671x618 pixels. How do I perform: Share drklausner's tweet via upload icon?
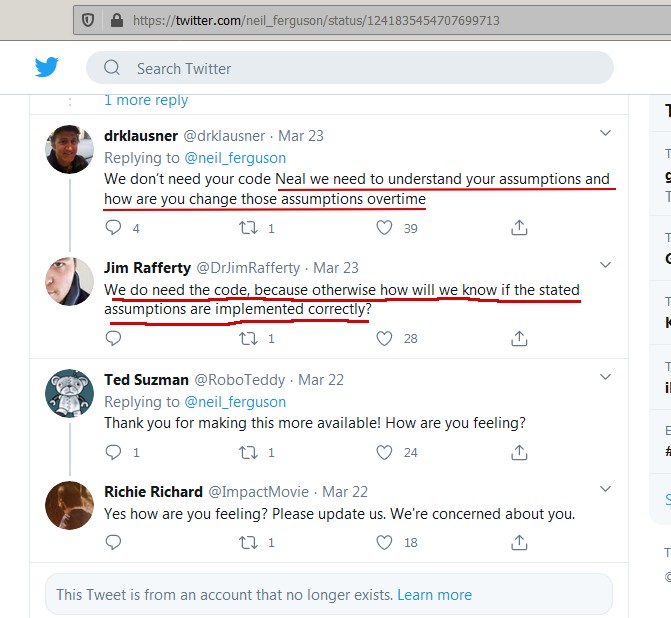519,228
